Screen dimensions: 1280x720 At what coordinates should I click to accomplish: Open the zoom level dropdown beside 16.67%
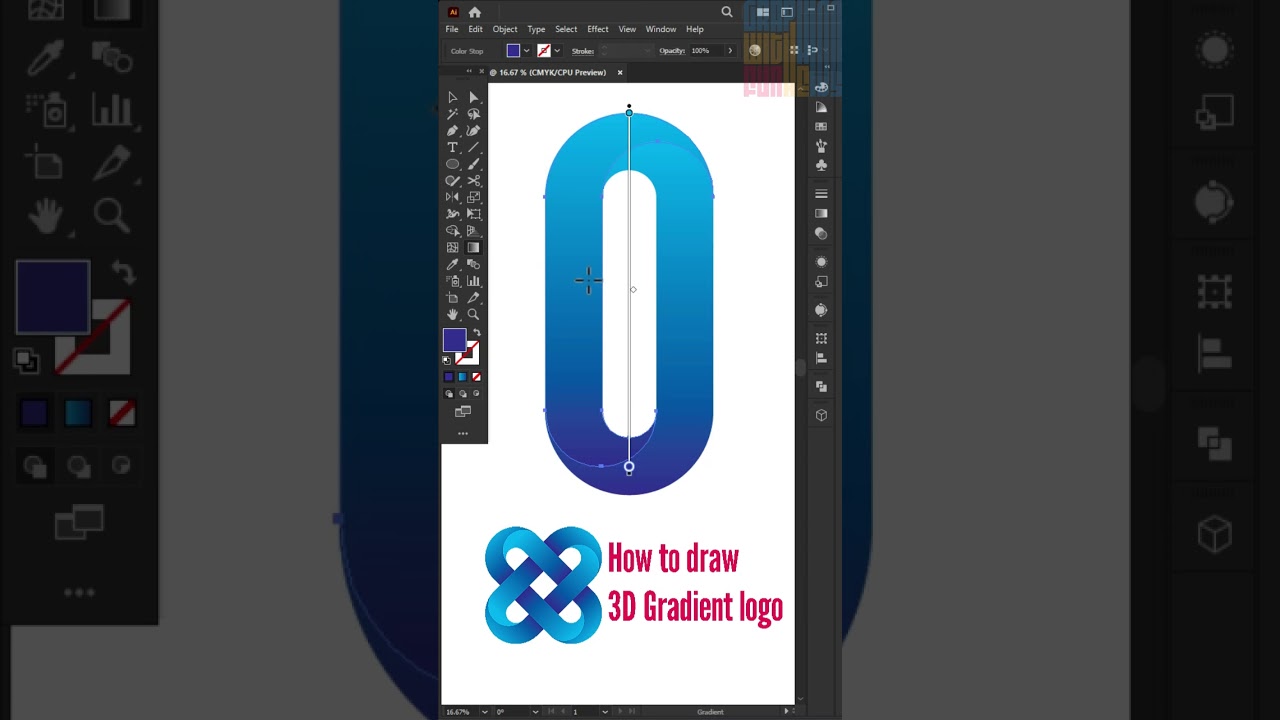(485, 712)
